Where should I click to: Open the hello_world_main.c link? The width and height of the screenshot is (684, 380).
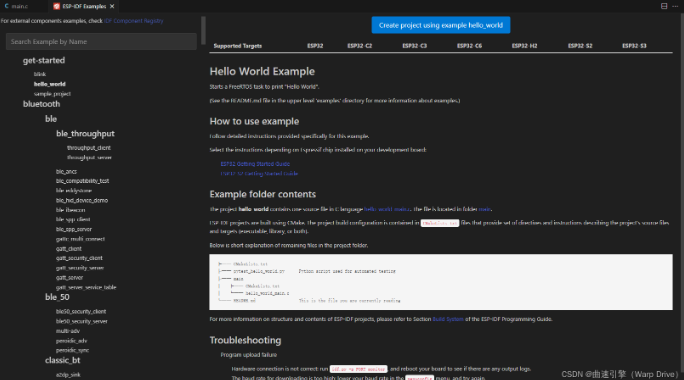tap(387, 209)
